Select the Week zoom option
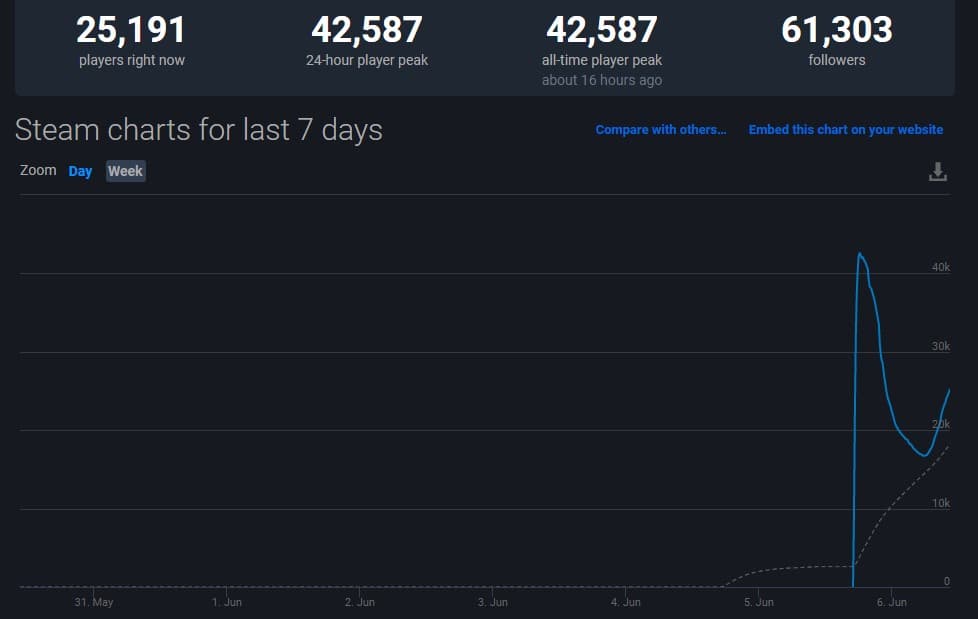Viewport: 978px width, 619px height. [x=125, y=171]
